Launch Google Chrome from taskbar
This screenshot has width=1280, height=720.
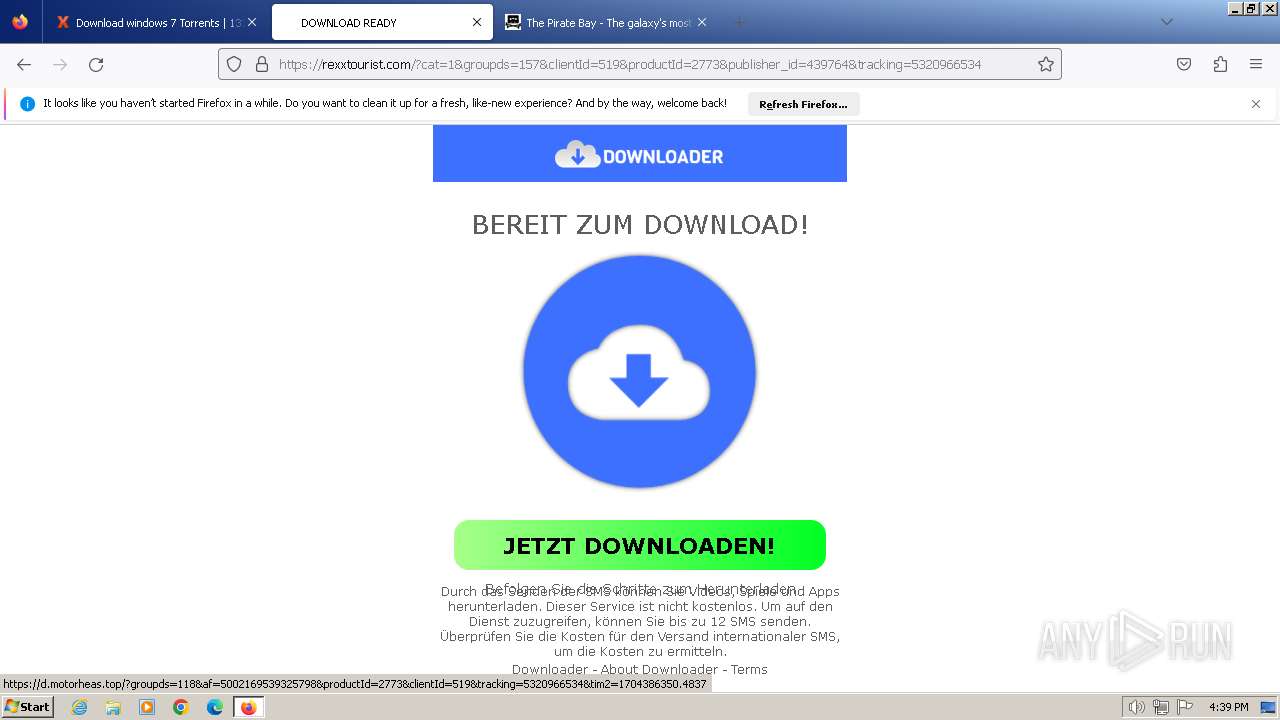pyautogui.click(x=181, y=707)
